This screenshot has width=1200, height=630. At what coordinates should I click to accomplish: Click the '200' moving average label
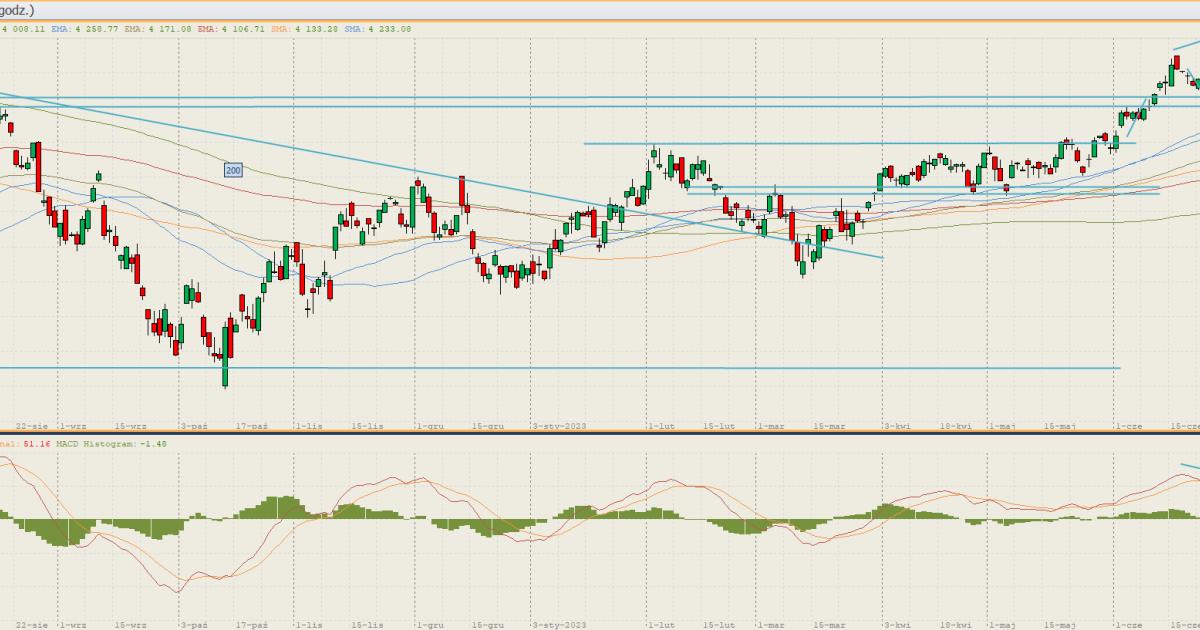point(233,171)
